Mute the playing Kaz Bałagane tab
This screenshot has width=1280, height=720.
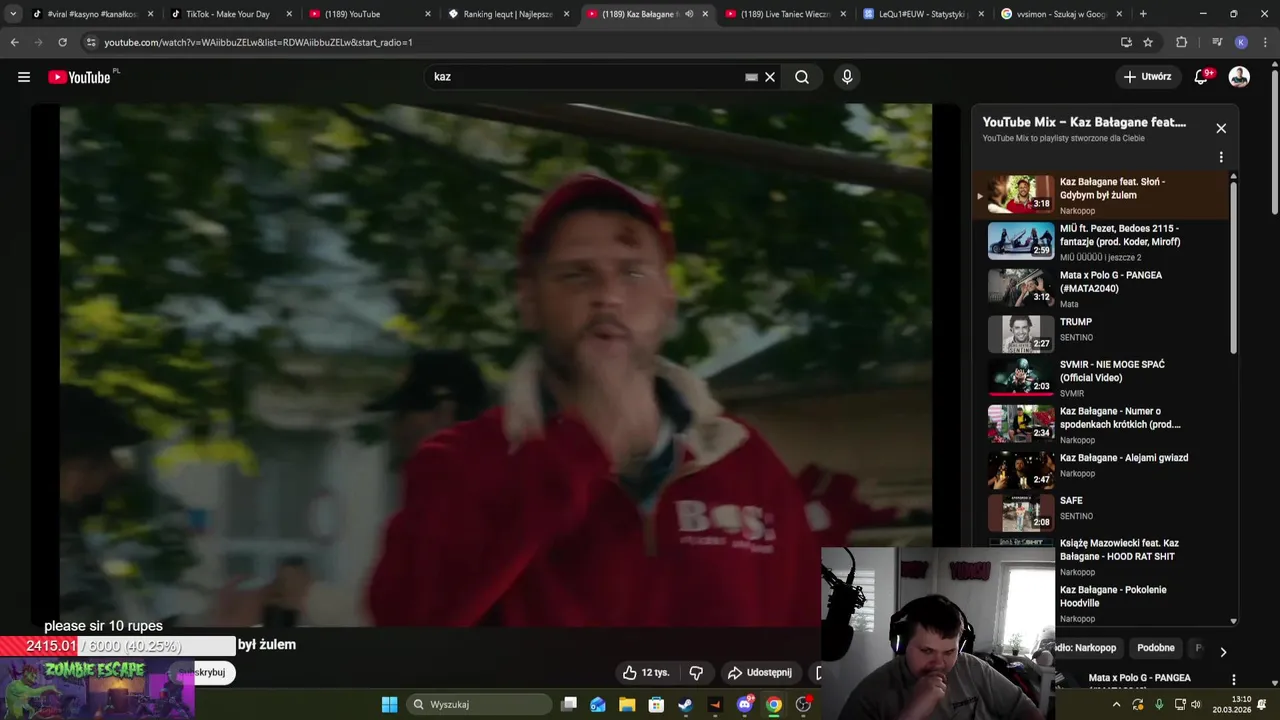point(689,14)
